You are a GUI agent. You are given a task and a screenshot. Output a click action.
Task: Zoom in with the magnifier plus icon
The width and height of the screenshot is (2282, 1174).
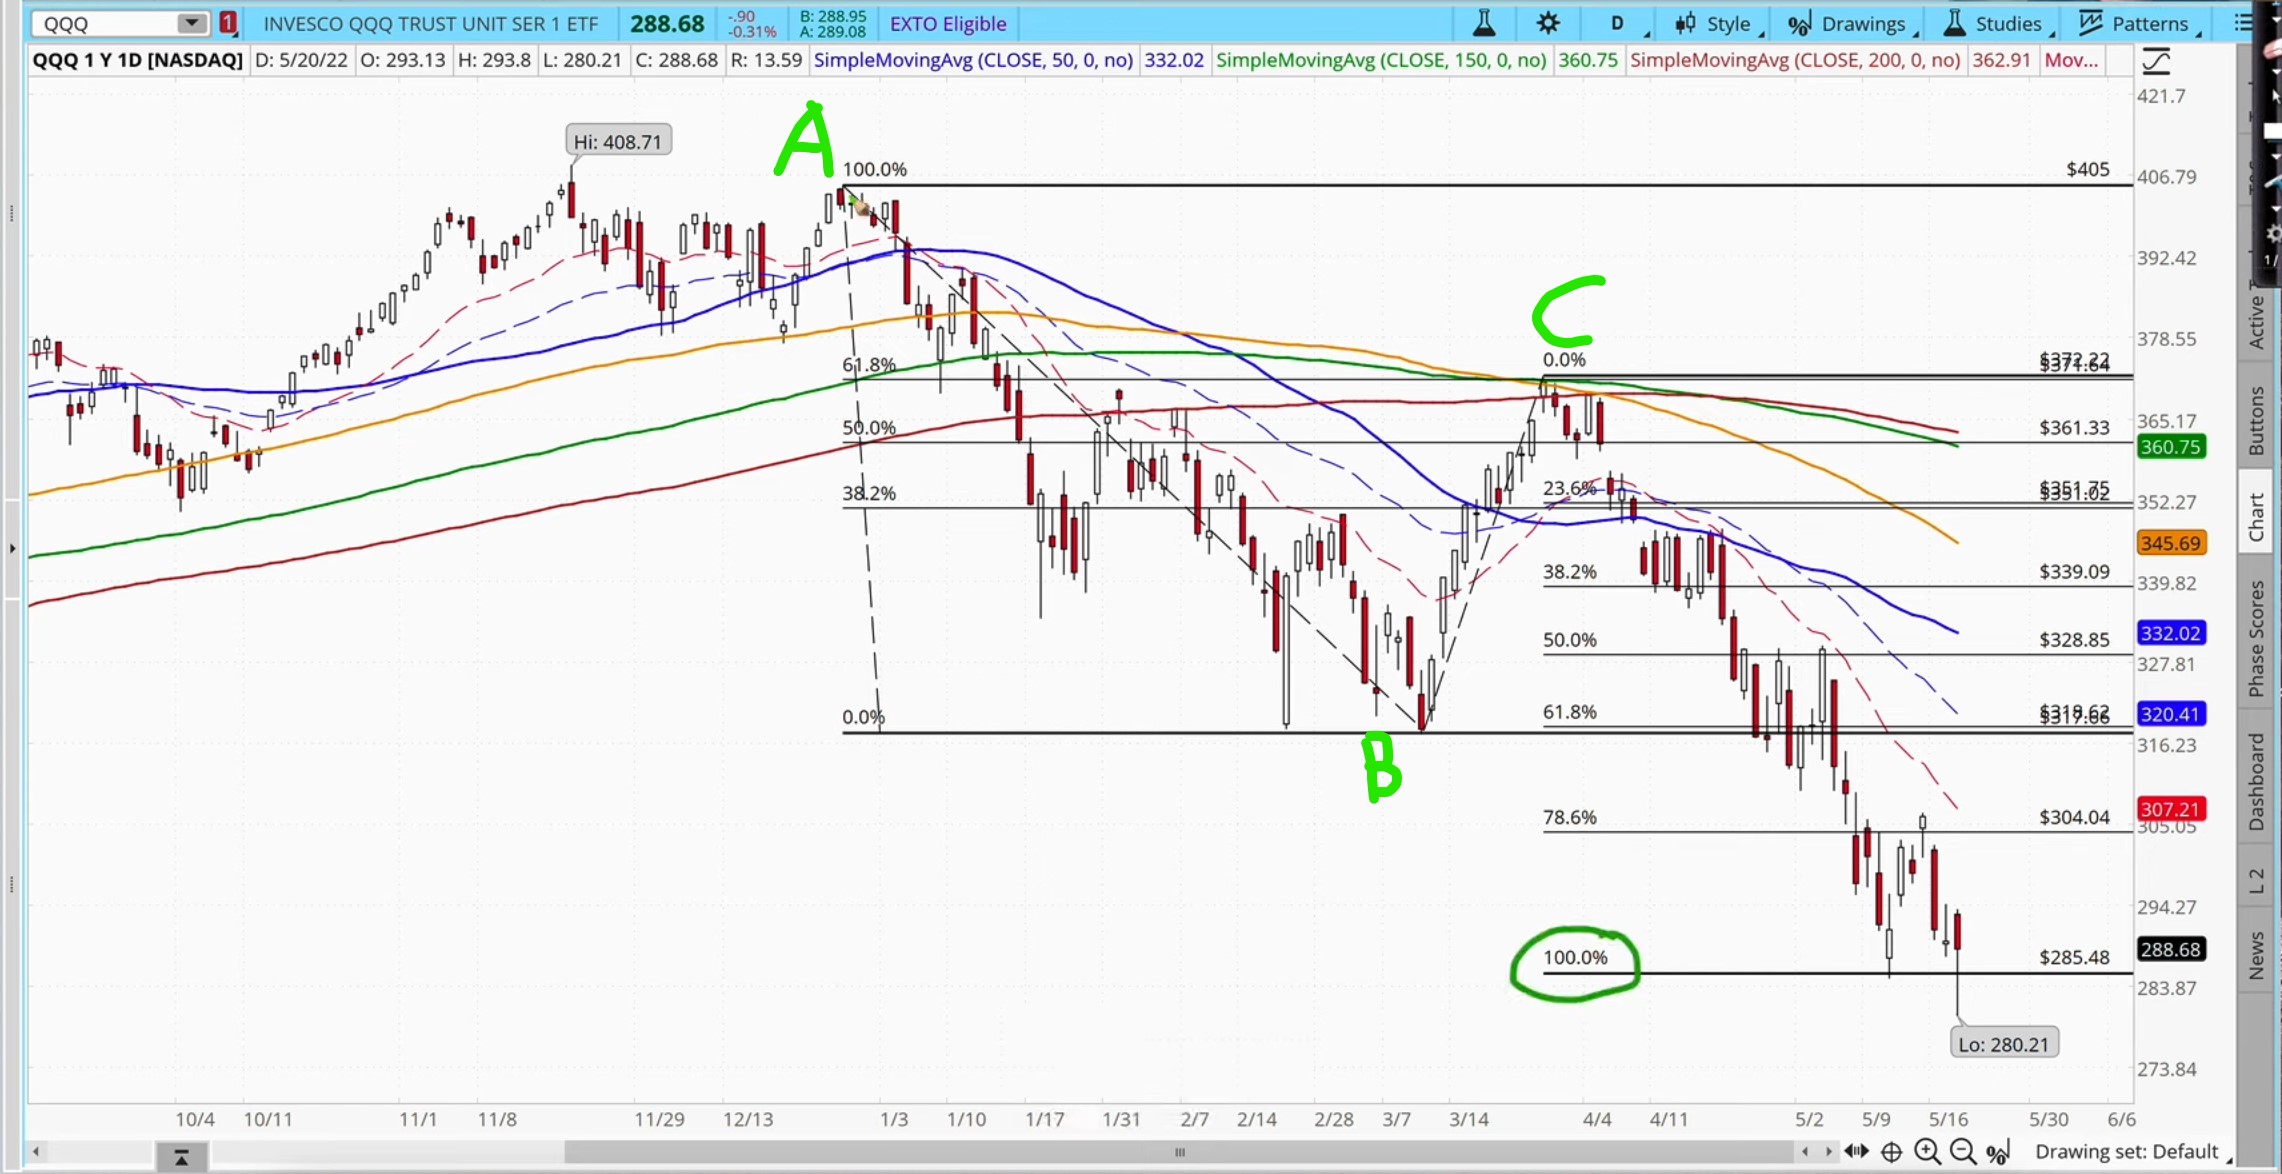pyautogui.click(x=1927, y=1151)
